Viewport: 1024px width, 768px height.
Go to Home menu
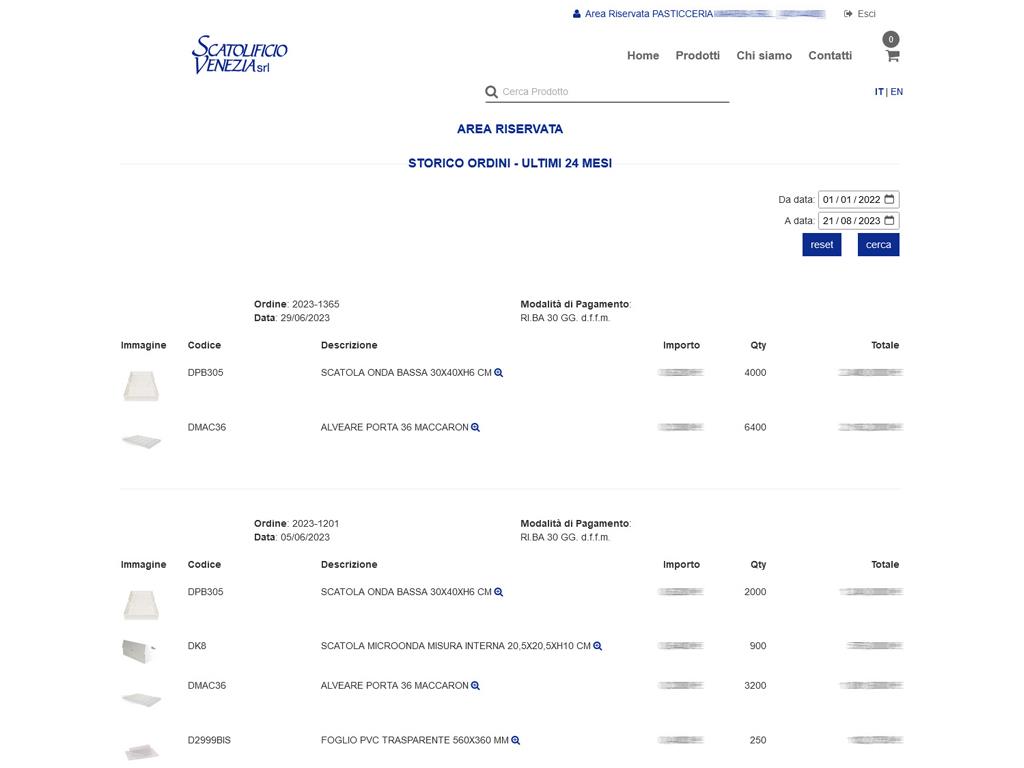[643, 56]
